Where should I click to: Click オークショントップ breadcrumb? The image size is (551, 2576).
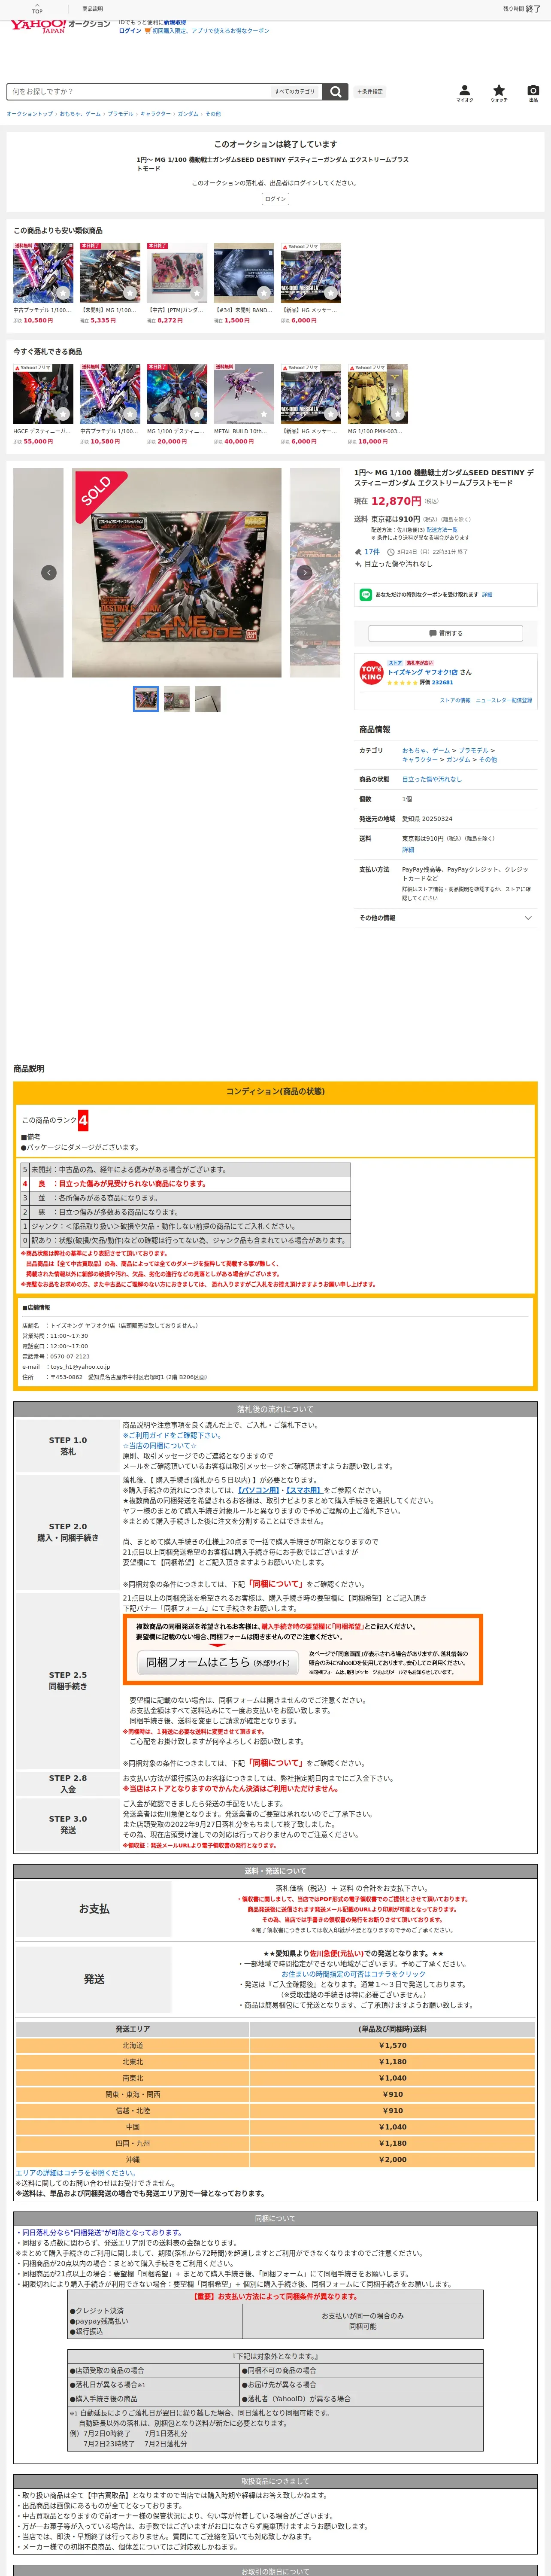(x=30, y=114)
